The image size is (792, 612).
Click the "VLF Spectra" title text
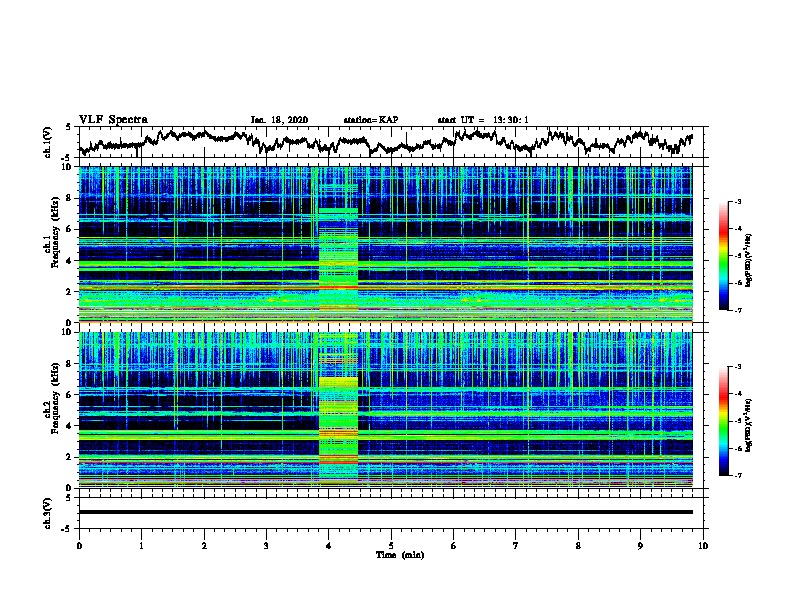coord(113,120)
